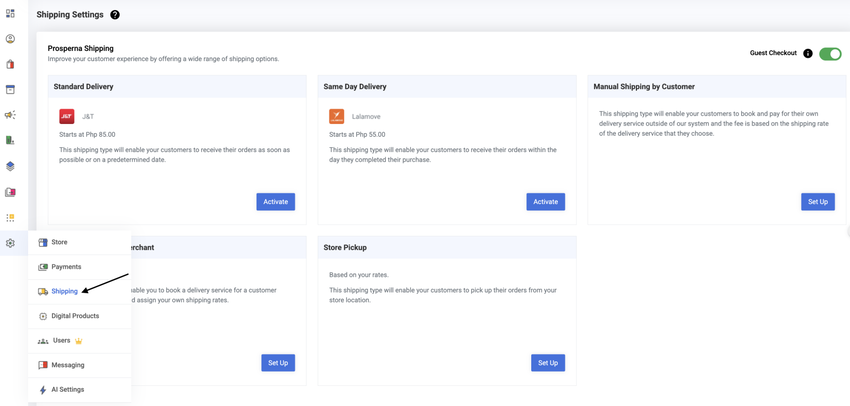Select Shipping in the settings menu
Screen dimensions: 850x406
pyautogui.click(x=64, y=291)
